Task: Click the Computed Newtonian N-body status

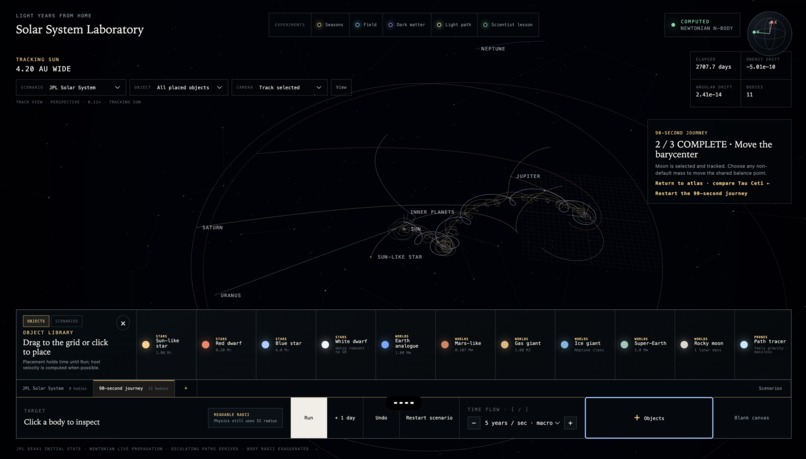Action: pos(702,25)
